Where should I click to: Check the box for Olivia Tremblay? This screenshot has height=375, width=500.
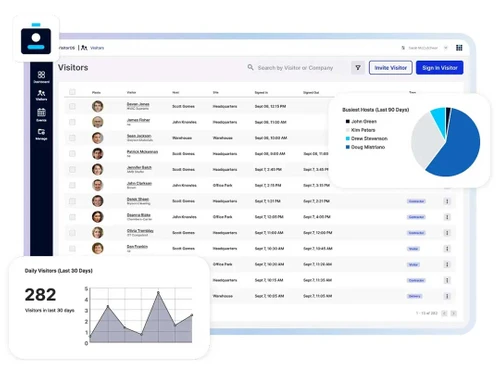coord(72,233)
